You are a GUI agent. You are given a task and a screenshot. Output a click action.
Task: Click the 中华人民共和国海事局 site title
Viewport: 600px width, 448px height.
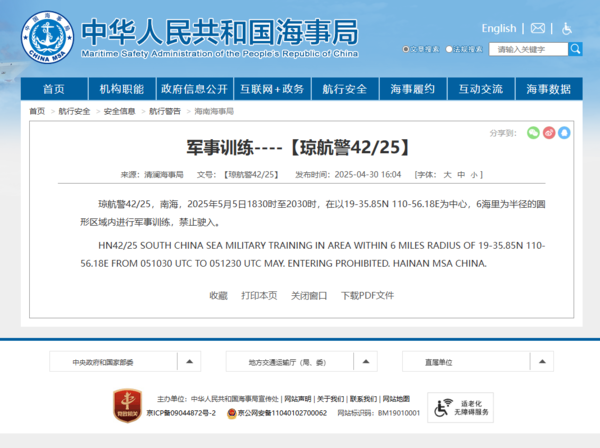click(x=220, y=32)
